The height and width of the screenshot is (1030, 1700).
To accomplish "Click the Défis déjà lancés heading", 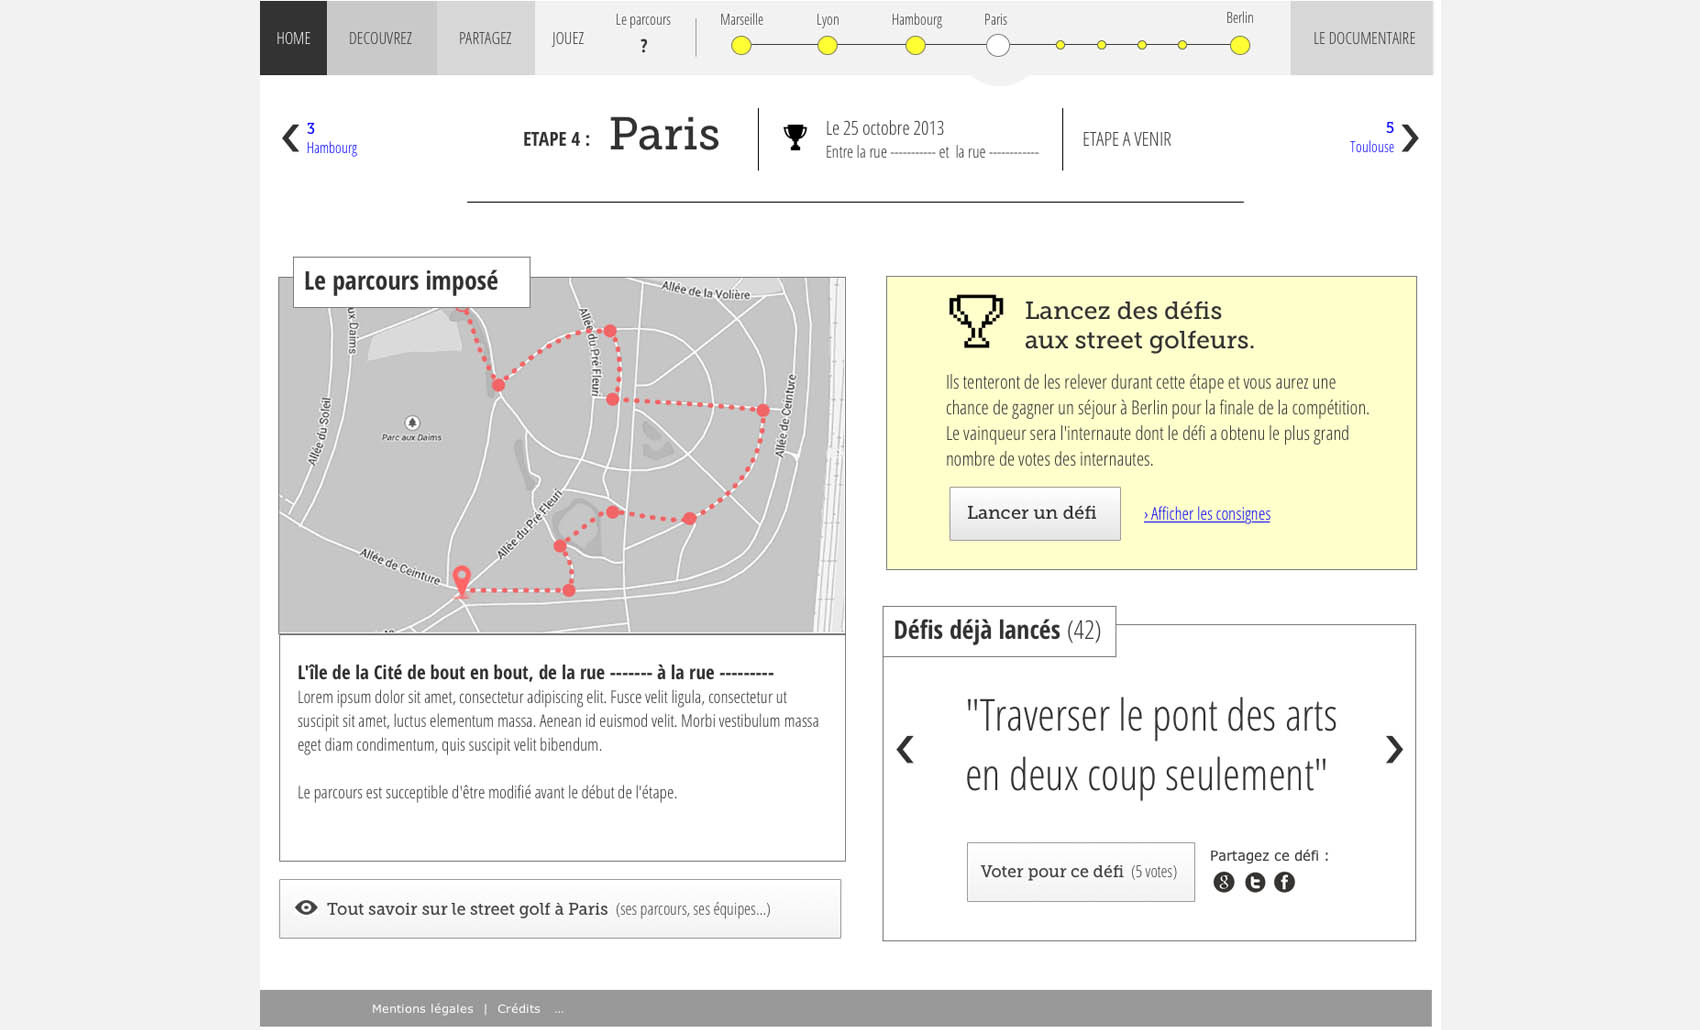I will pos(997,630).
